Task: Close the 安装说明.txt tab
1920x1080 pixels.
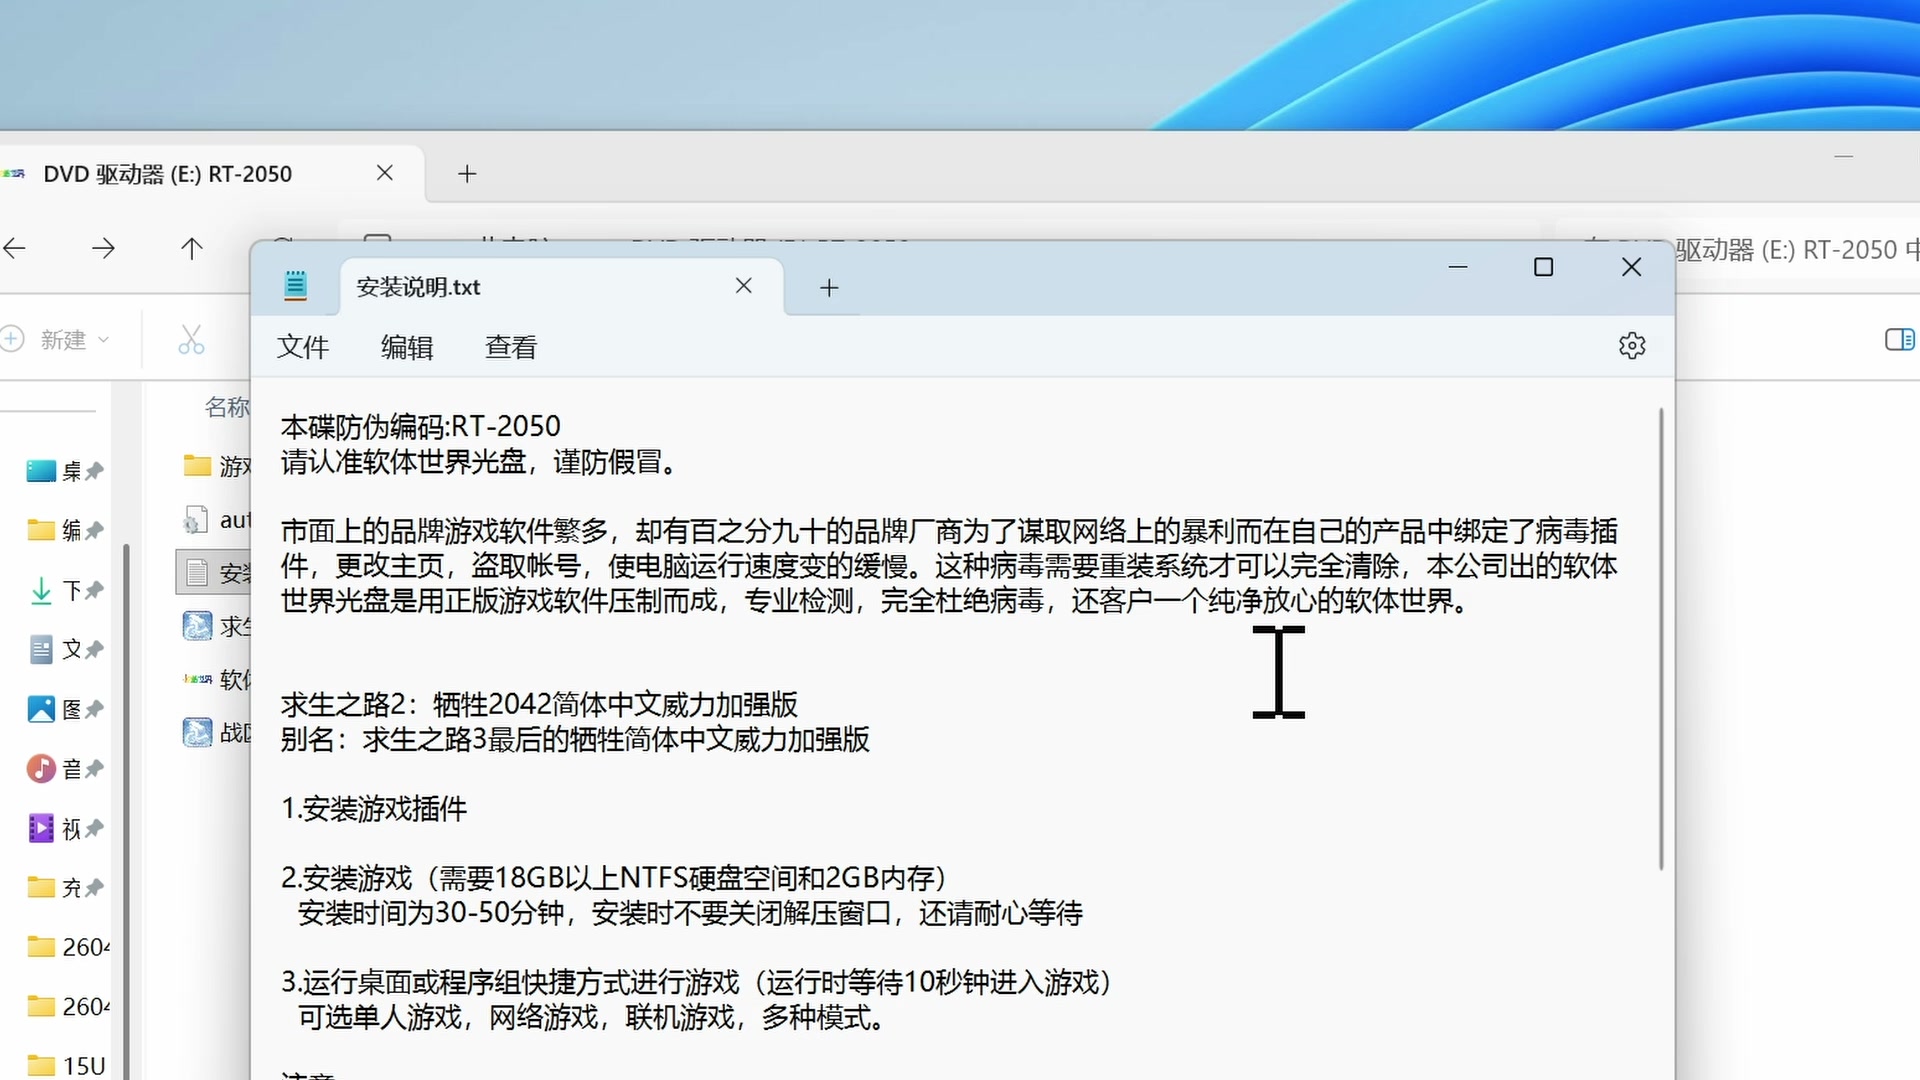Action: coord(743,286)
